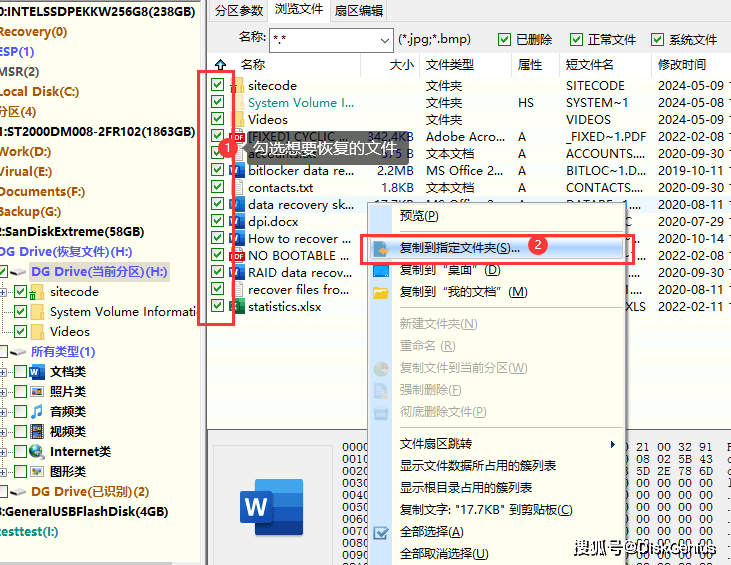Click the PDF icon of NO BOOTABLE file
This screenshot has height=565, width=731.
click(237, 255)
